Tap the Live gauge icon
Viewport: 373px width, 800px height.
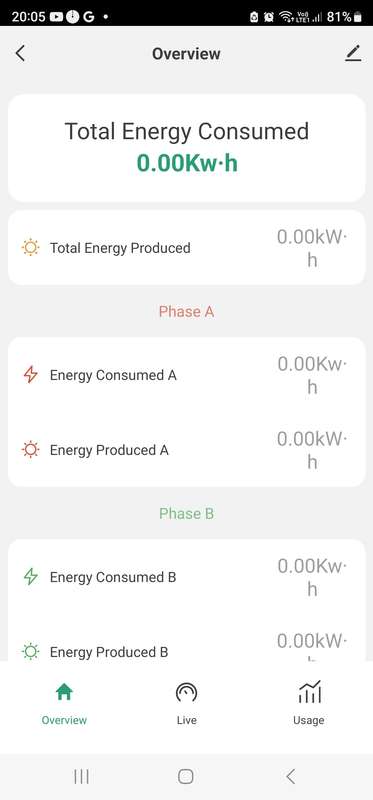(x=186, y=693)
